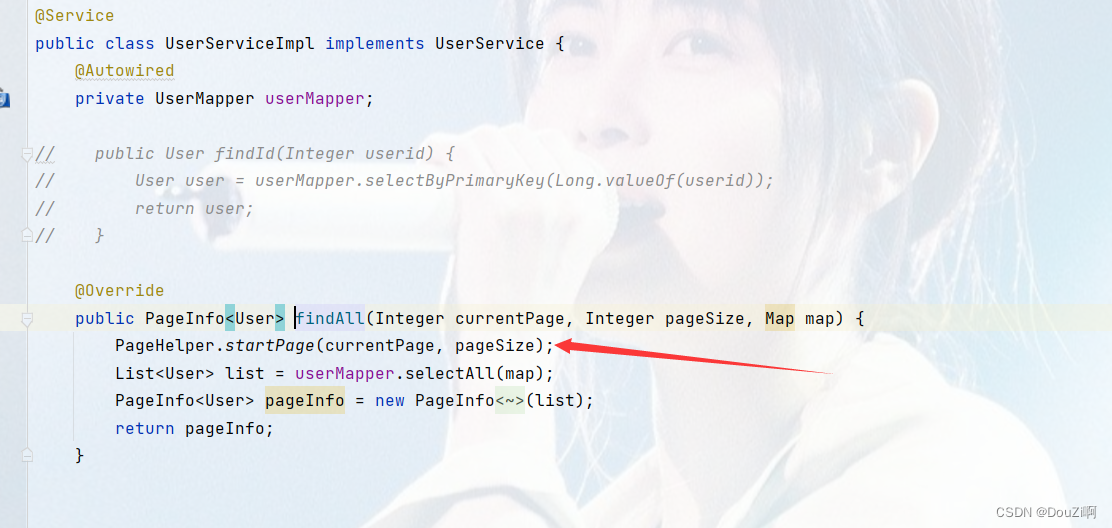Collapse the commented findId block fold marker
The width and height of the screenshot is (1112, 528).
[27, 154]
